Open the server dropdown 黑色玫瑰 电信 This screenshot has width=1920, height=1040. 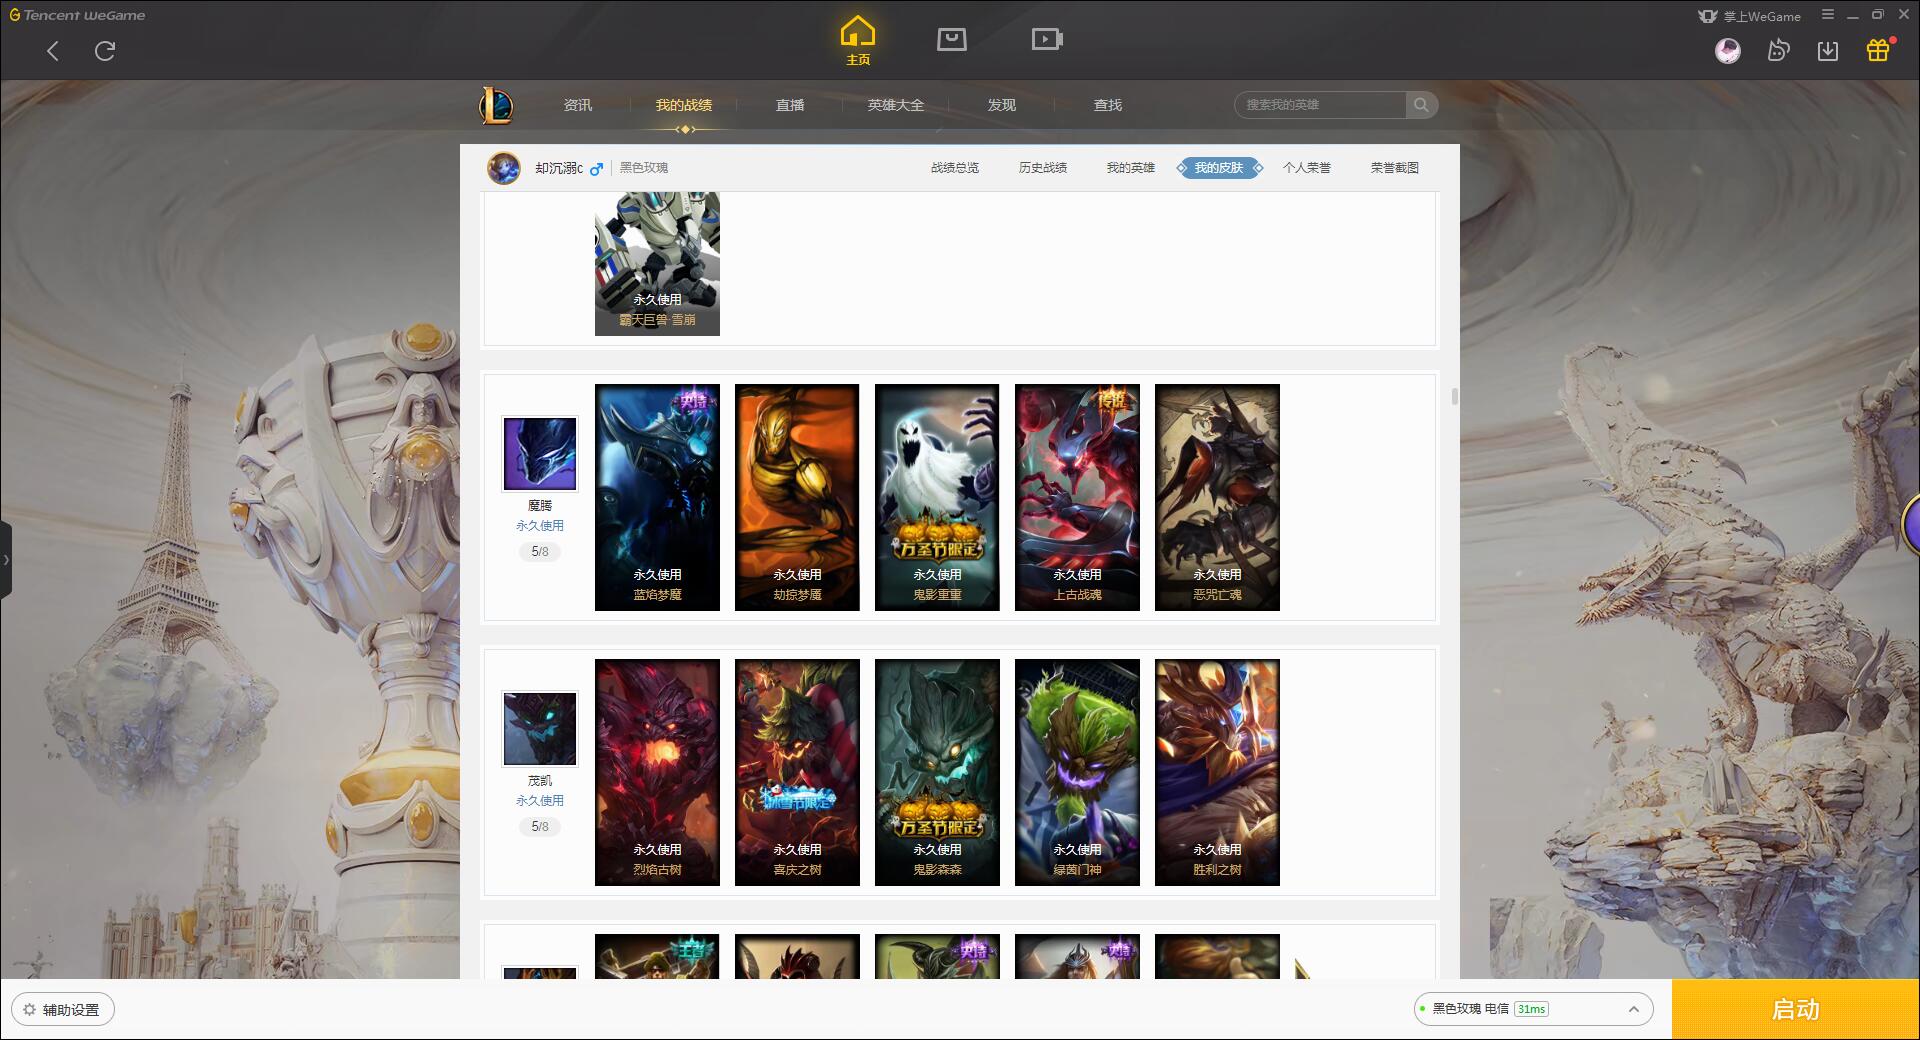tap(1533, 1009)
